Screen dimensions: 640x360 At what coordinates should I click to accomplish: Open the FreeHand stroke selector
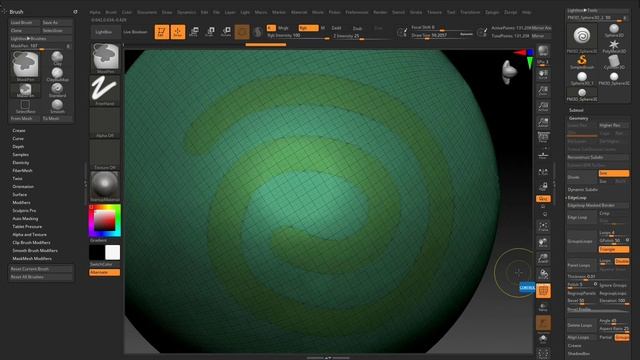click(105, 91)
